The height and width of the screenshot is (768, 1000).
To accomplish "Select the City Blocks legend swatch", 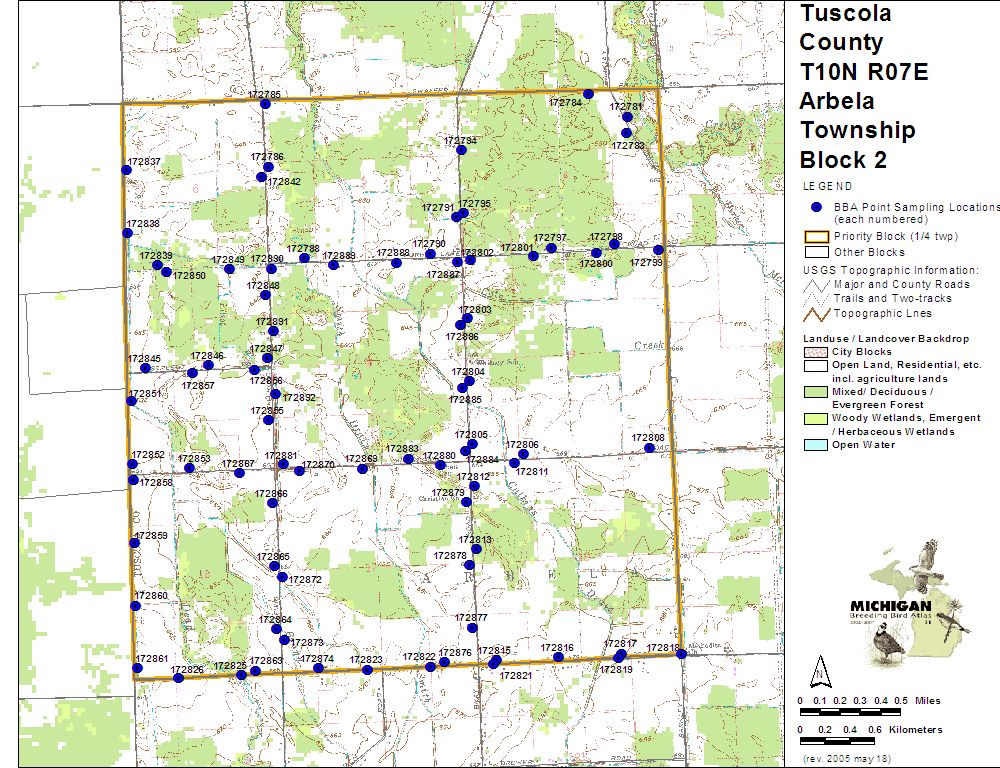I will pyautogui.click(x=815, y=352).
